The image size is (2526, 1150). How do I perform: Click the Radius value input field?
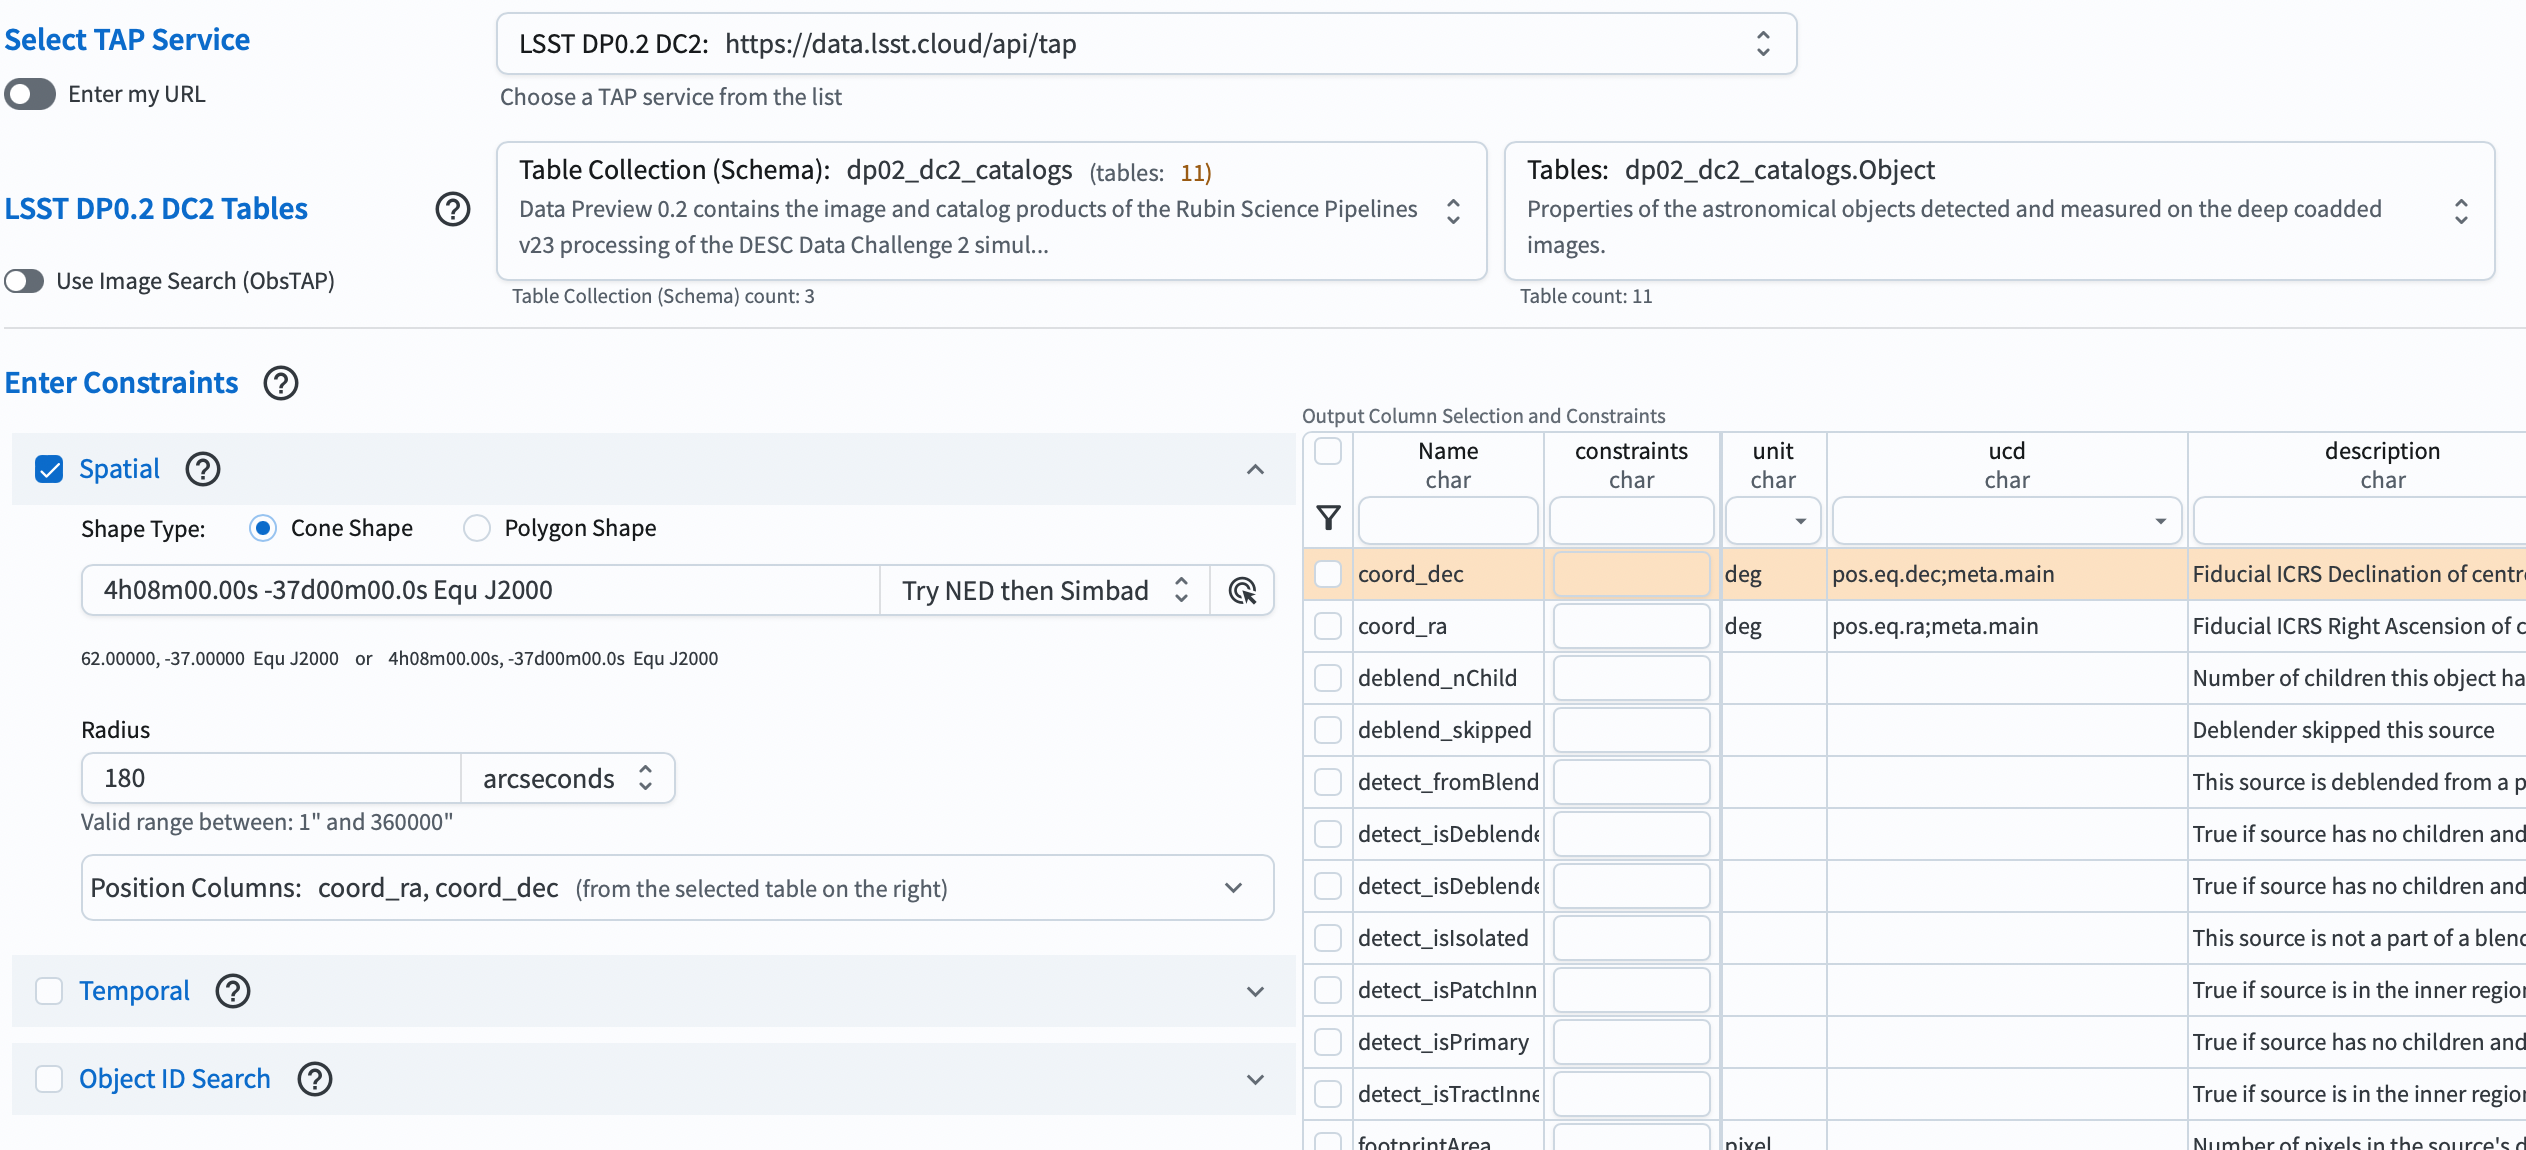(x=270, y=778)
